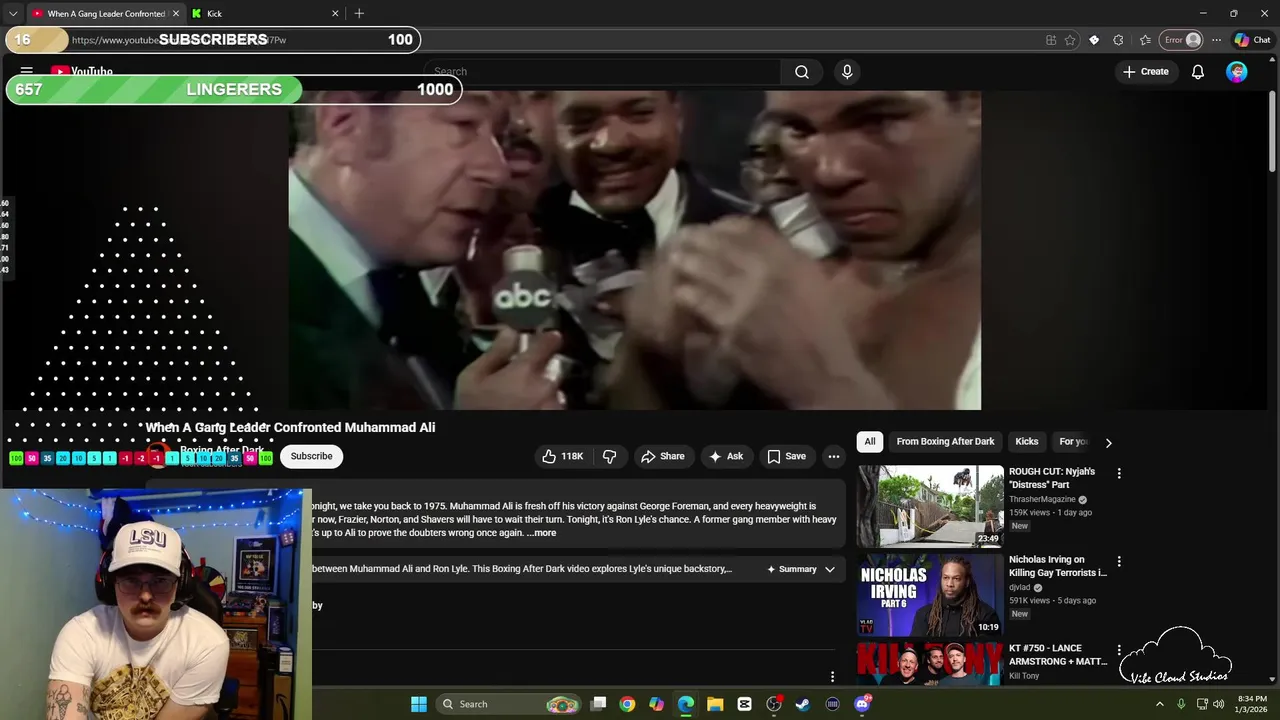Image resolution: width=1280 pixels, height=720 pixels.
Task: Open the browser profile Error button
Action: [x=1181, y=40]
